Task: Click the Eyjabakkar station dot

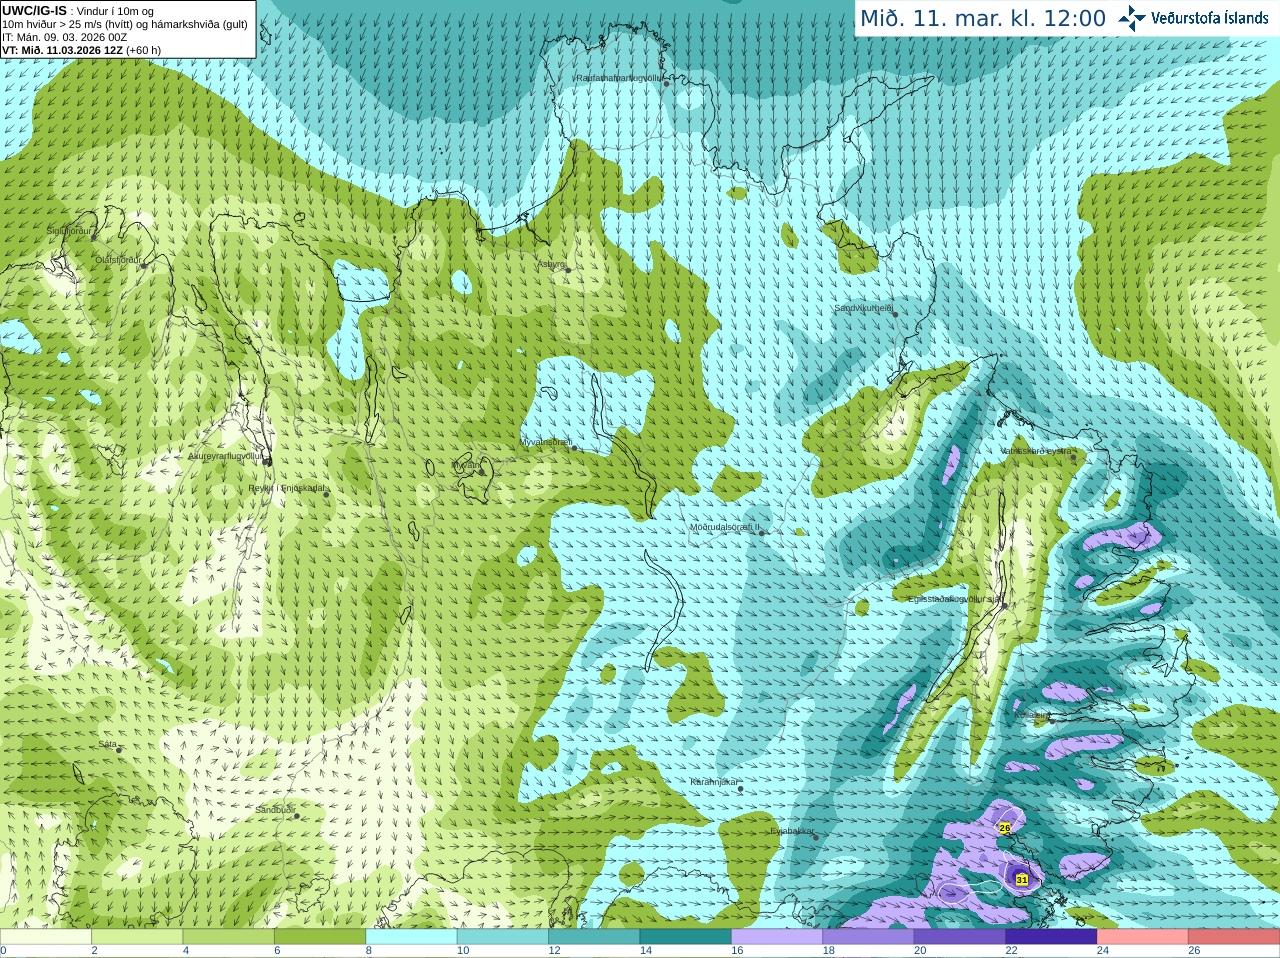Action: (817, 836)
